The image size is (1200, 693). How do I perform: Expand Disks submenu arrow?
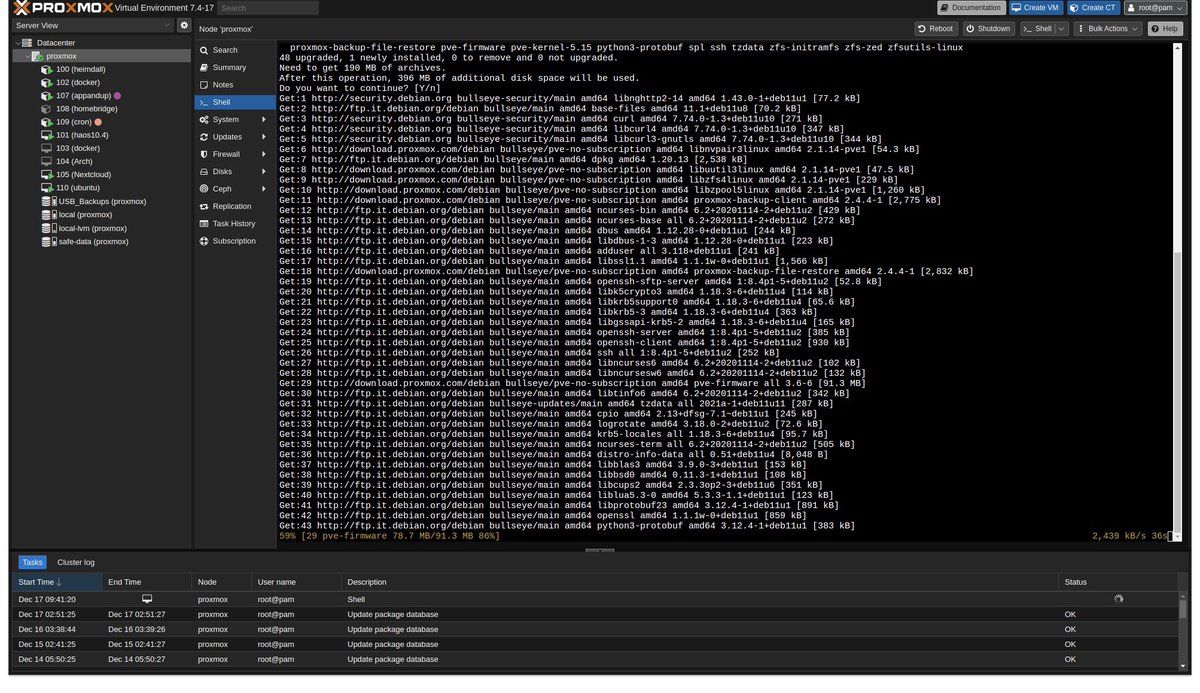[265, 171]
